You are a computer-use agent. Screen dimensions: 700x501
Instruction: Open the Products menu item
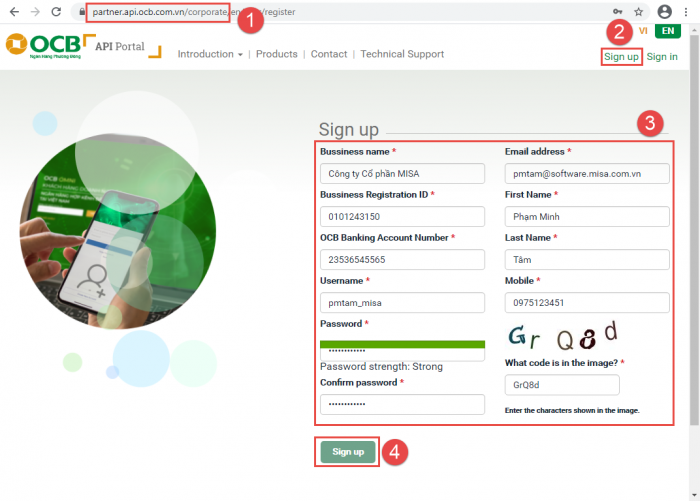277,54
